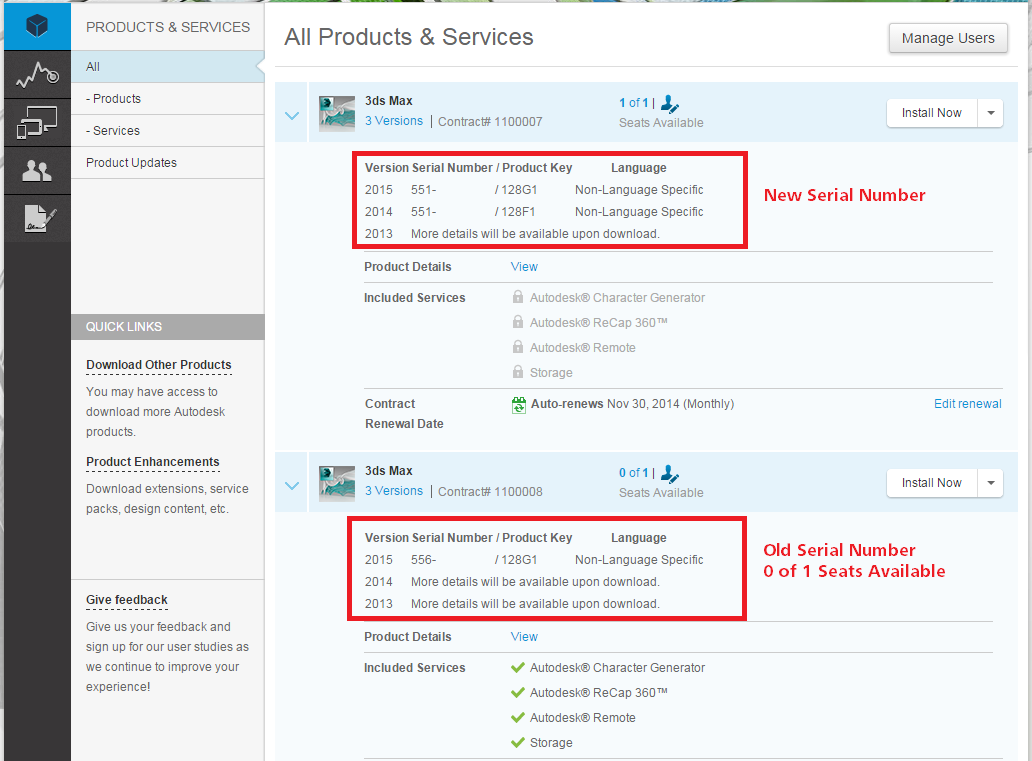Click the Contract# 1100008 text
The height and width of the screenshot is (761, 1032).
click(x=490, y=492)
